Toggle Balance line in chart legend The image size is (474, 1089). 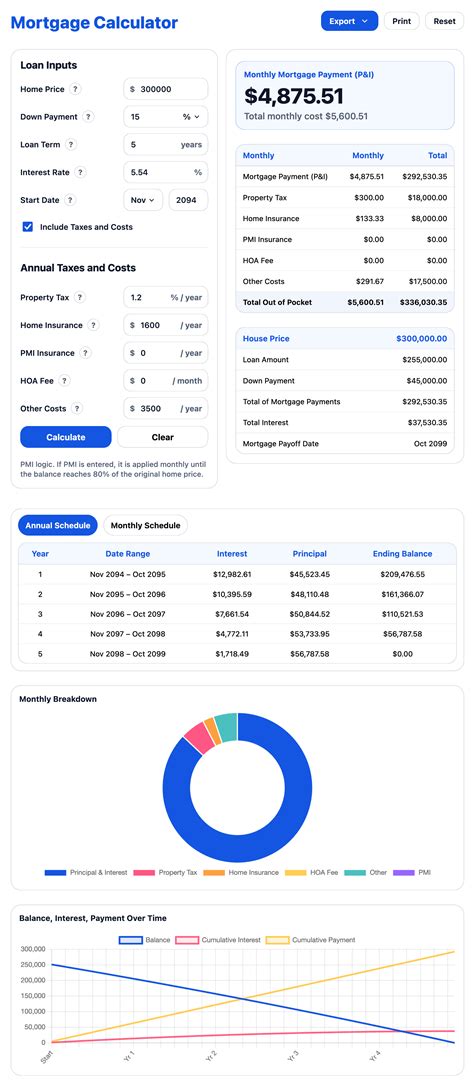(x=130, y=940)
